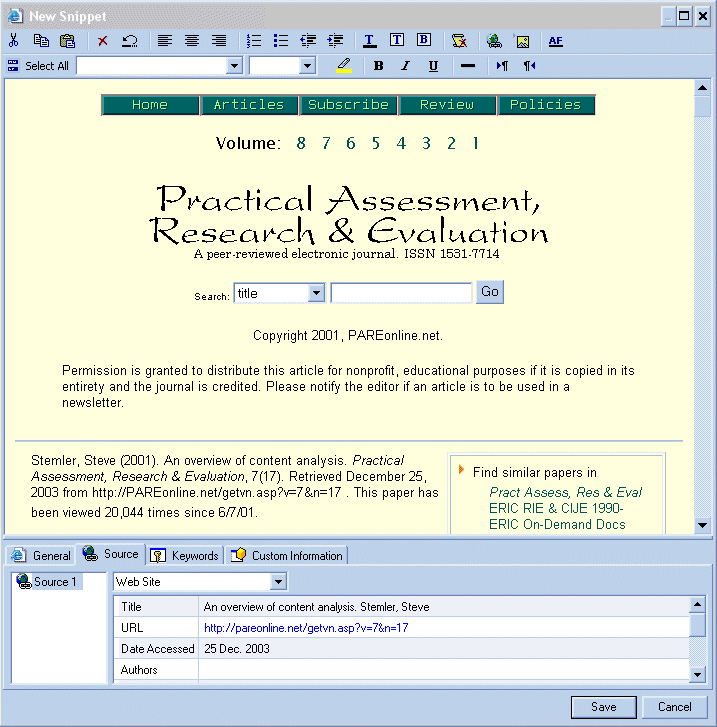
Task: Open Volume 8 link
Action: (x=301, y=143)
